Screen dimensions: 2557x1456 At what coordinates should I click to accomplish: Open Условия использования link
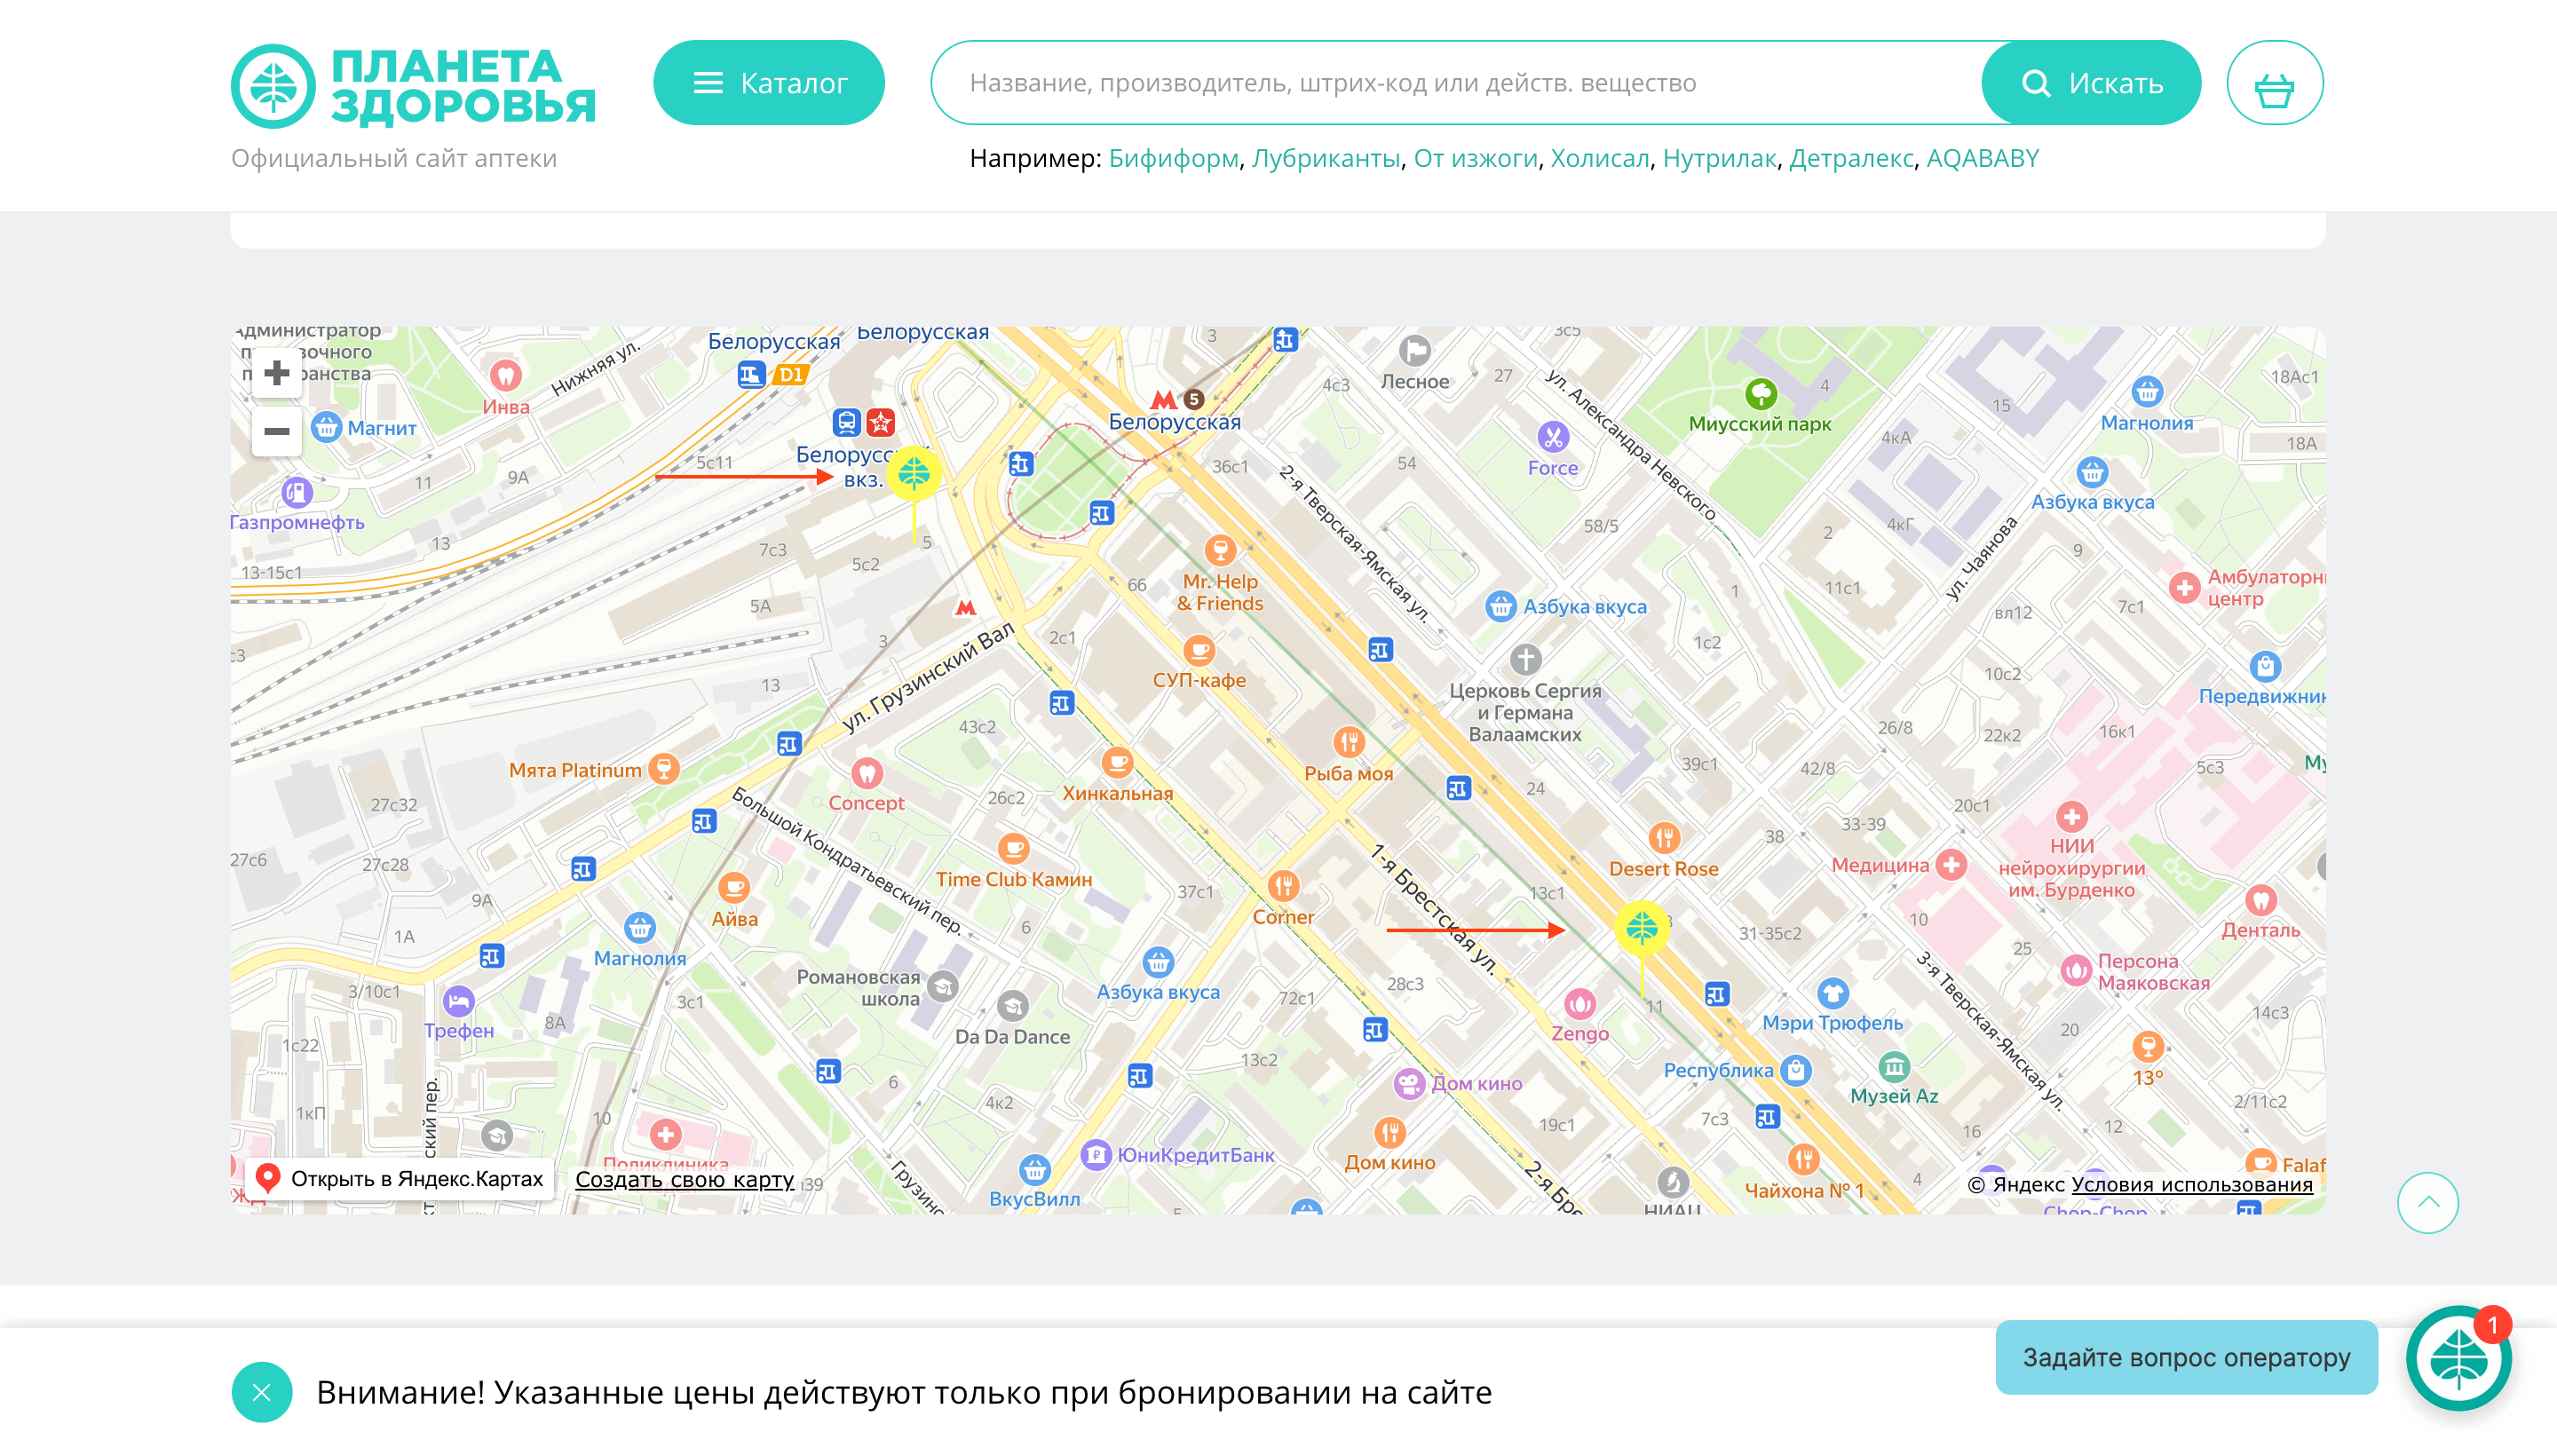point(2192,1184)
